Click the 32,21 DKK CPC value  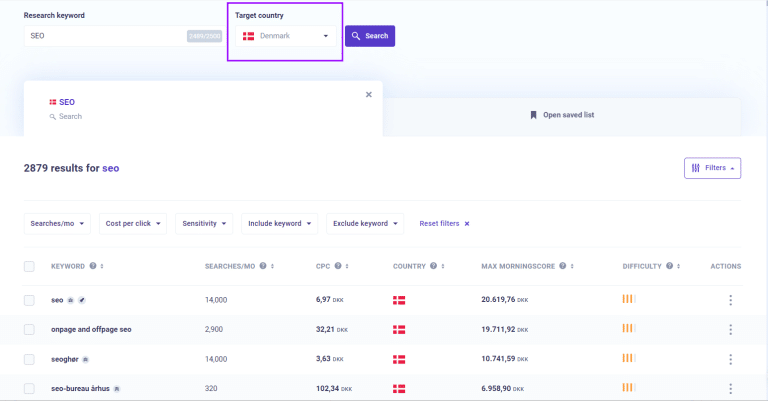tap(332, 330)
